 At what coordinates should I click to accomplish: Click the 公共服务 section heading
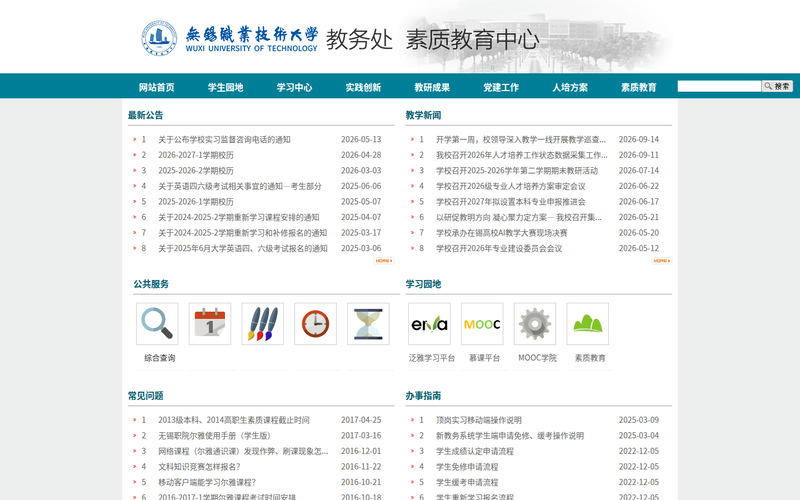pos(151,284)
